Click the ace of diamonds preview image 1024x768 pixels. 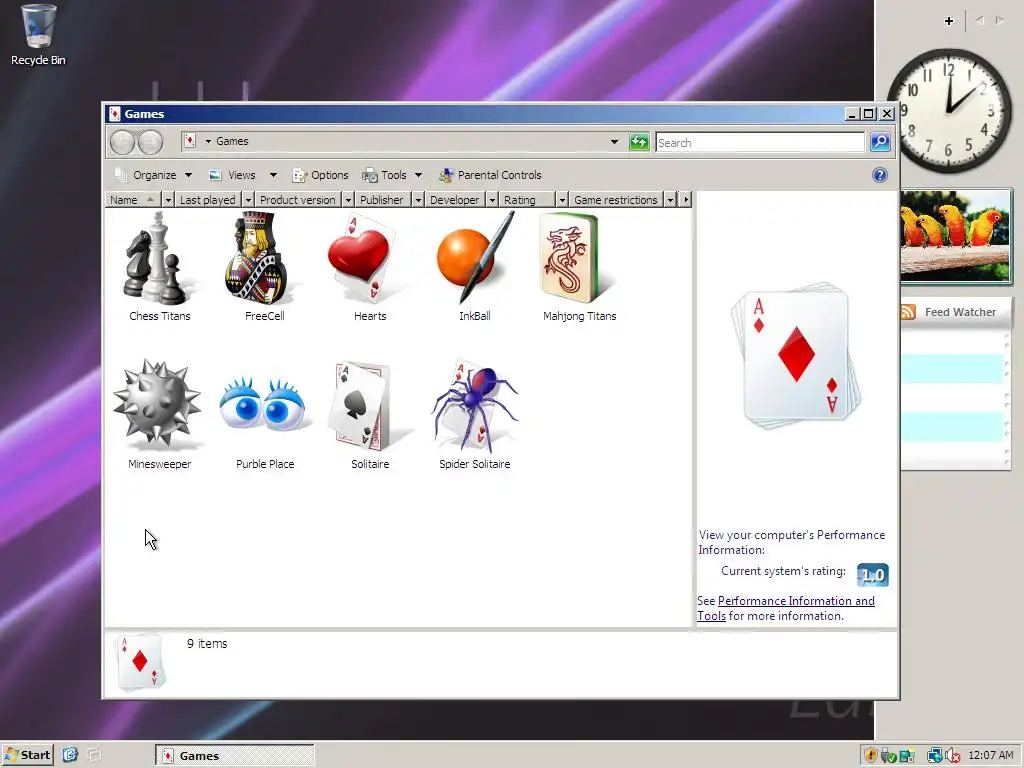796,355
